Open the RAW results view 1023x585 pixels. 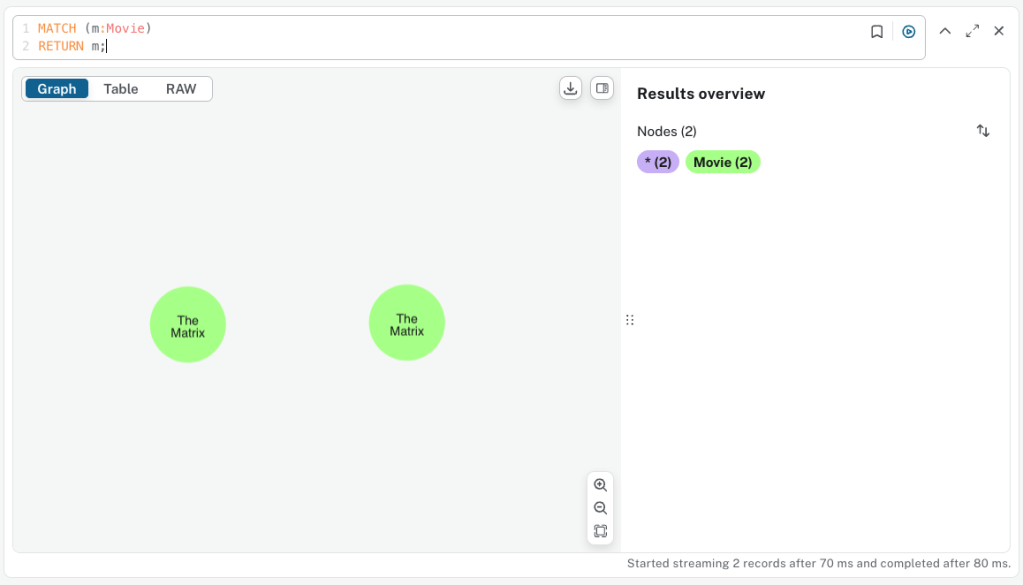click(x=181, y=88)
